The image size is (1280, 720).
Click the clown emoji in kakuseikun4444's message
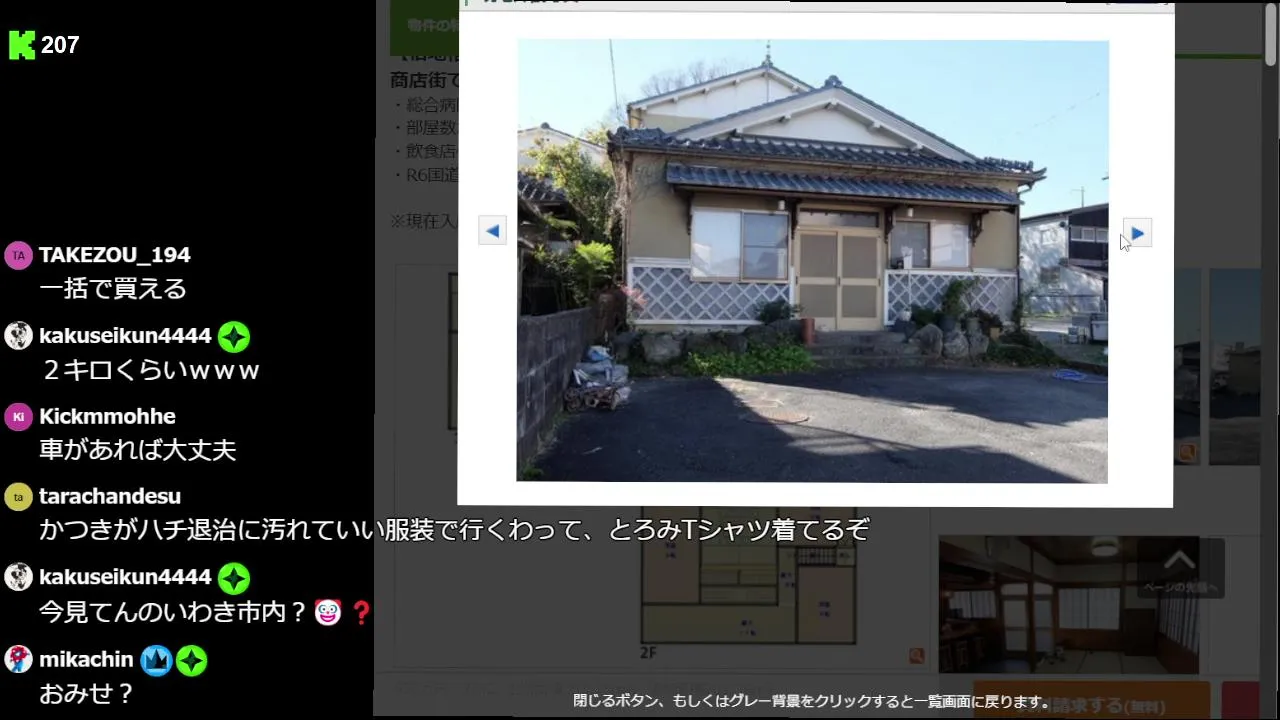click(x=328, y=612)
